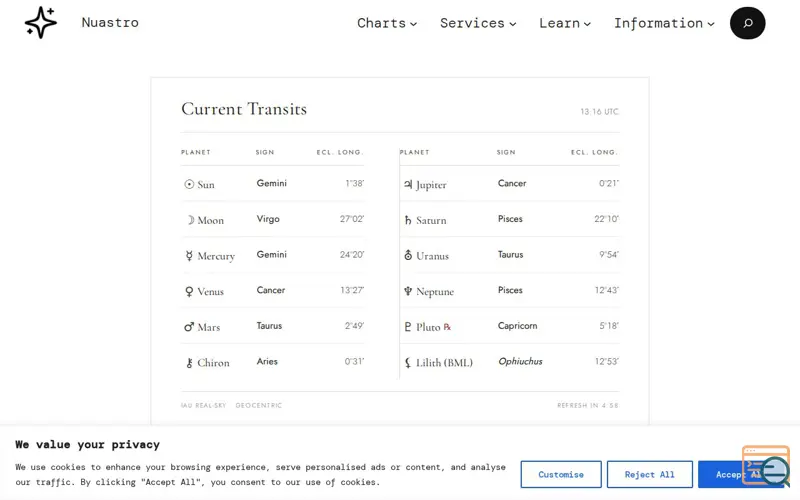Click the Lilith (BML) name label

pyautogui.click(x=444, y=363)
